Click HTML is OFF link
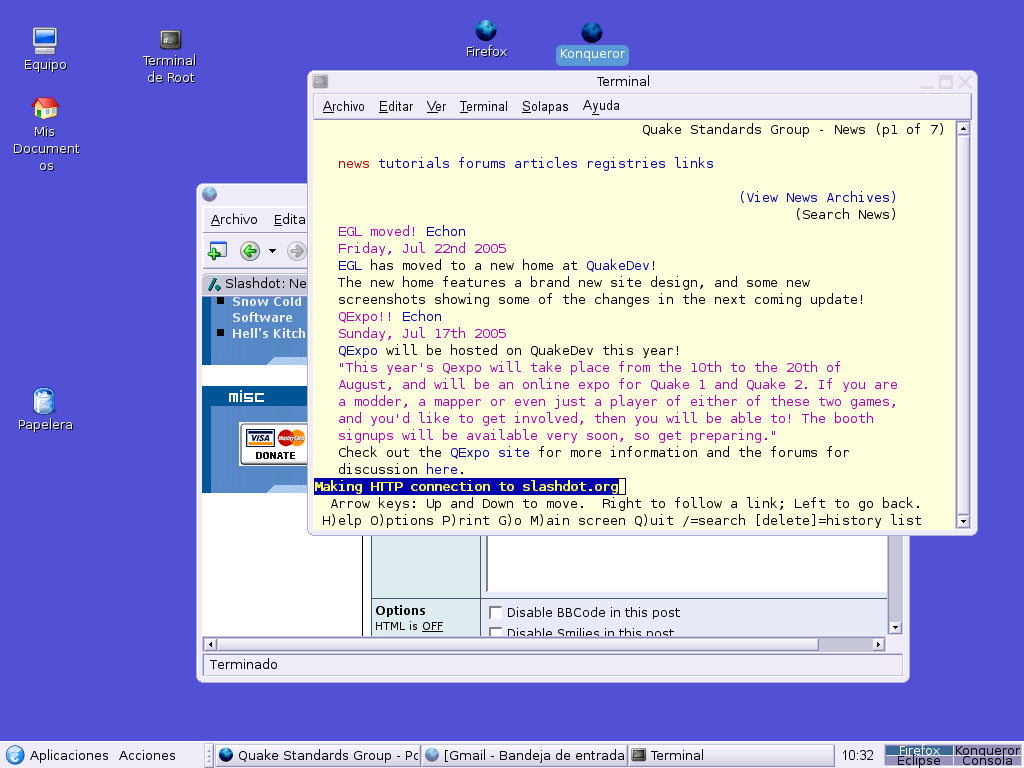This screenshot has height=768, width=1024. pyautogui.click(x=409, y=626)
